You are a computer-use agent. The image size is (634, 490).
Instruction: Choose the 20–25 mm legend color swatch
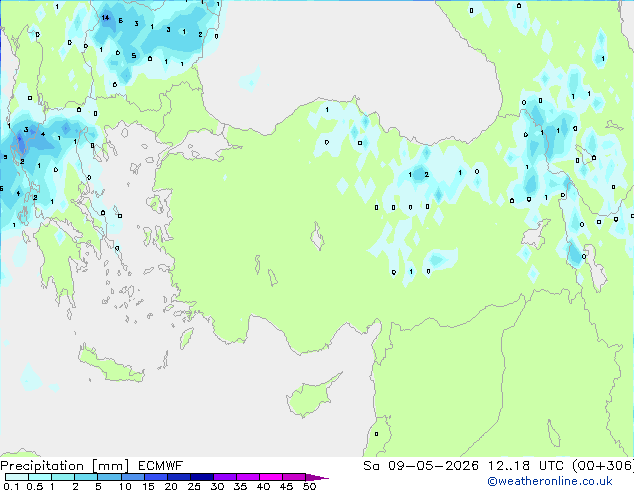click(178, 477)
